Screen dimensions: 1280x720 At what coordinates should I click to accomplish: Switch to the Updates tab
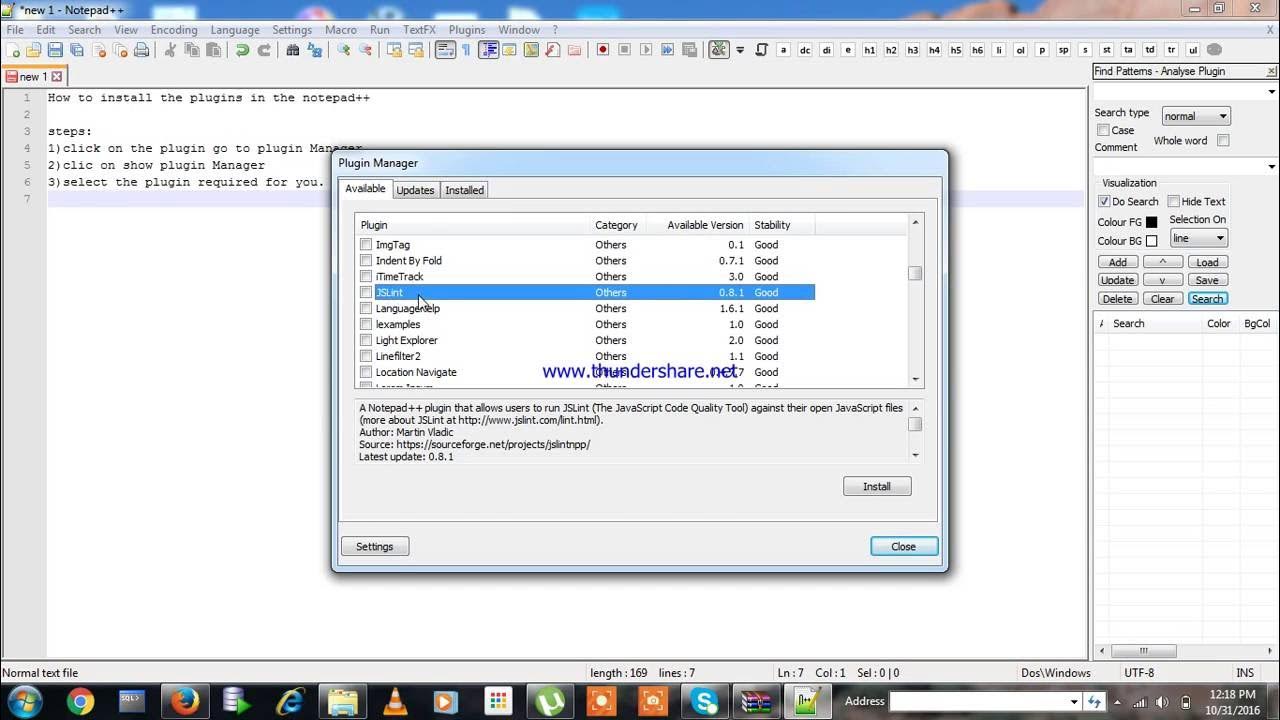point(415,190)
